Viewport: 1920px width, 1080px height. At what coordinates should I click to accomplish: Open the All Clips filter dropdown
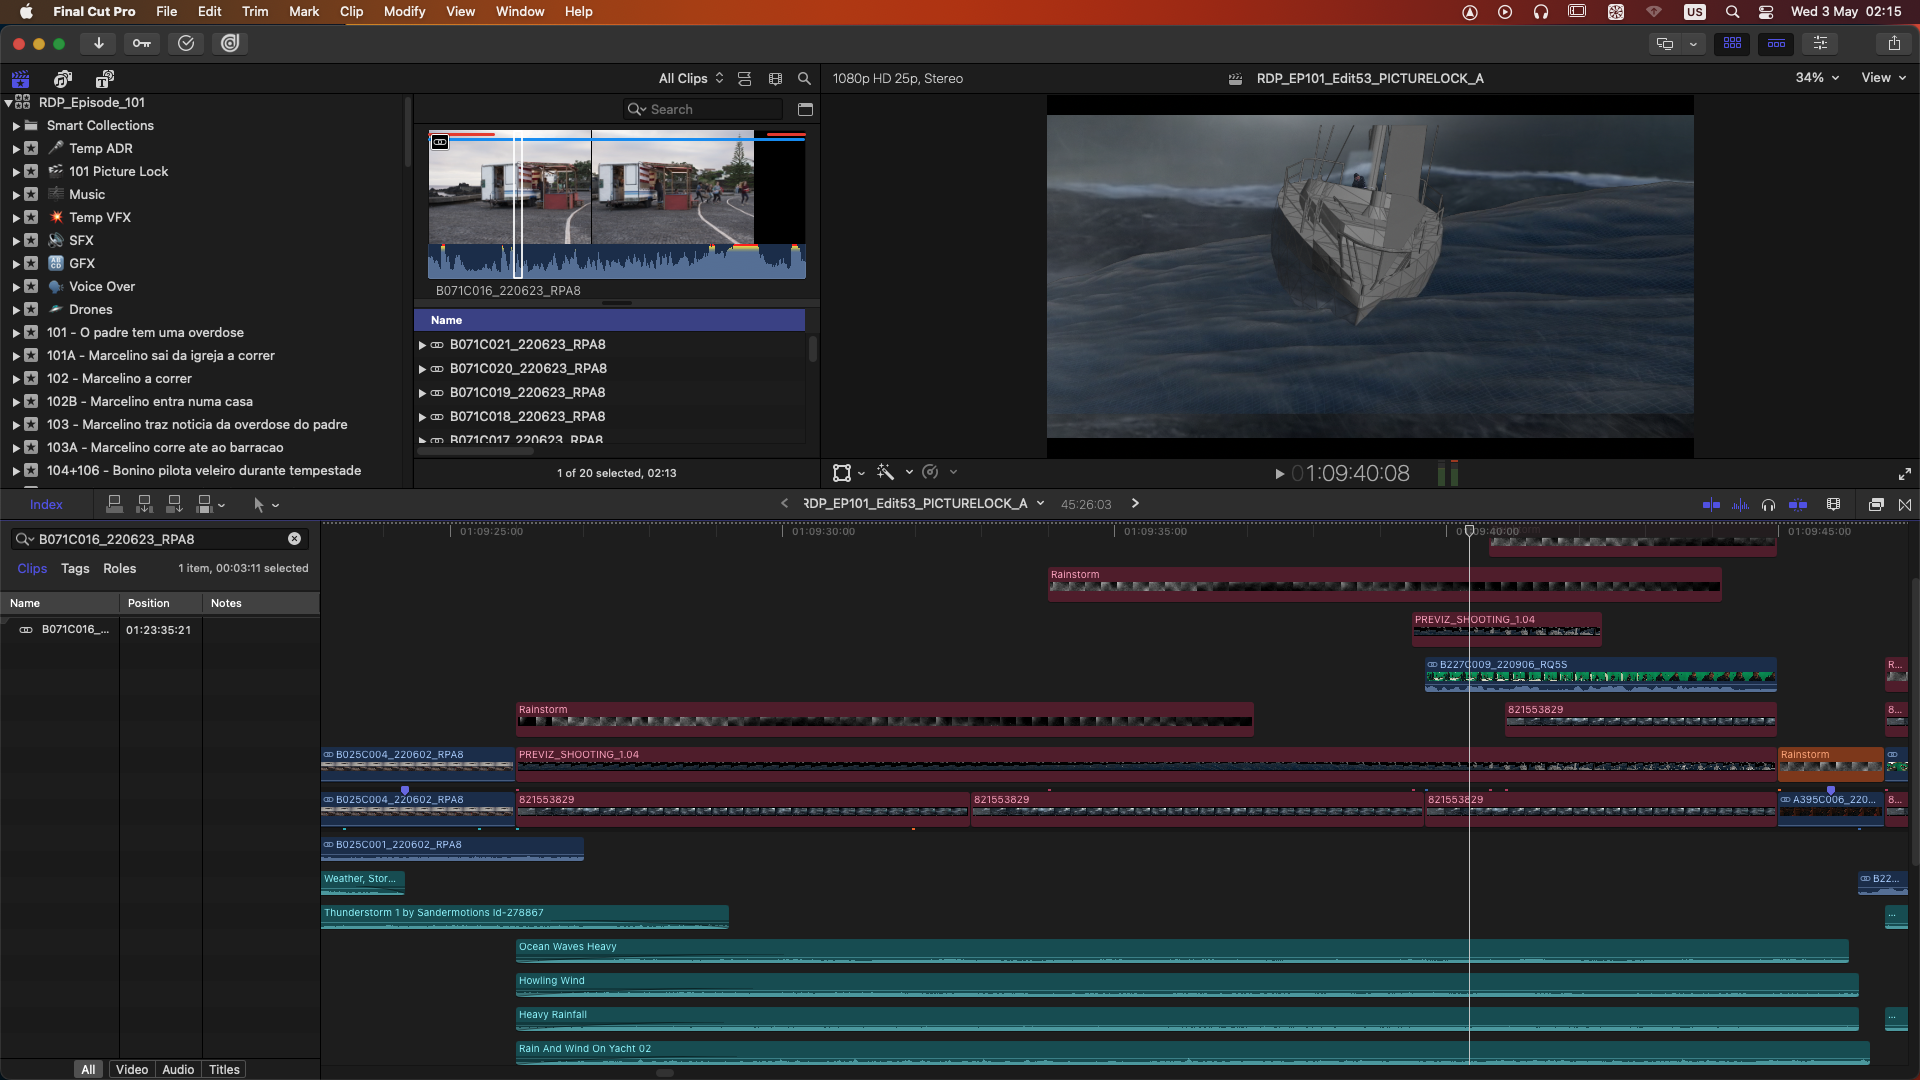(690, 78)
